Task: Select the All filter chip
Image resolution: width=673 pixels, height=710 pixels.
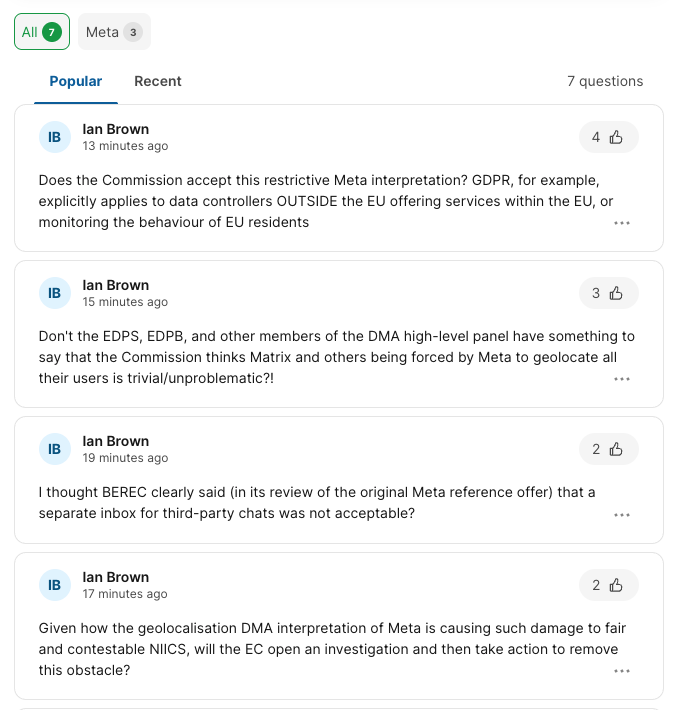Action: click(x=42, y=32)
